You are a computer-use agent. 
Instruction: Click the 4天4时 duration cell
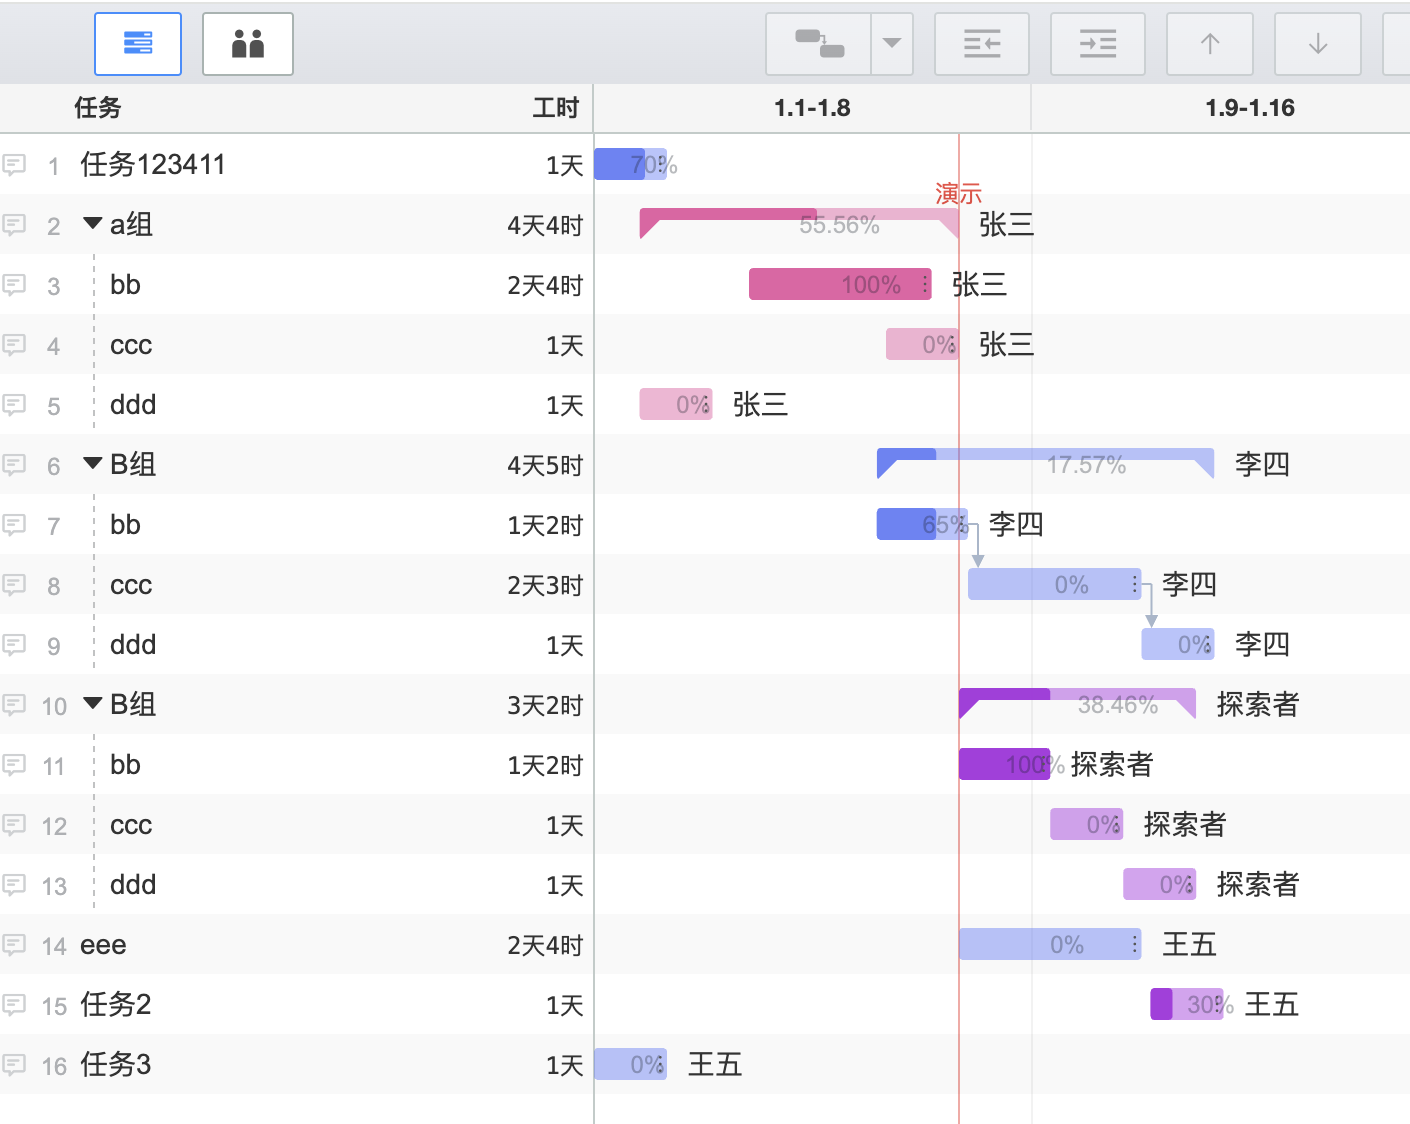coord(545,225)
